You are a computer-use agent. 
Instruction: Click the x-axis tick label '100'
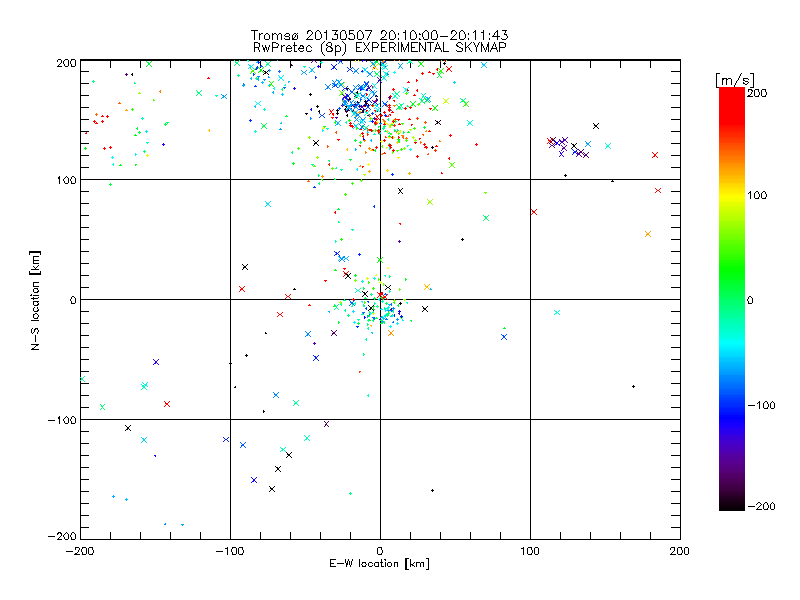(x=530, y=551)
